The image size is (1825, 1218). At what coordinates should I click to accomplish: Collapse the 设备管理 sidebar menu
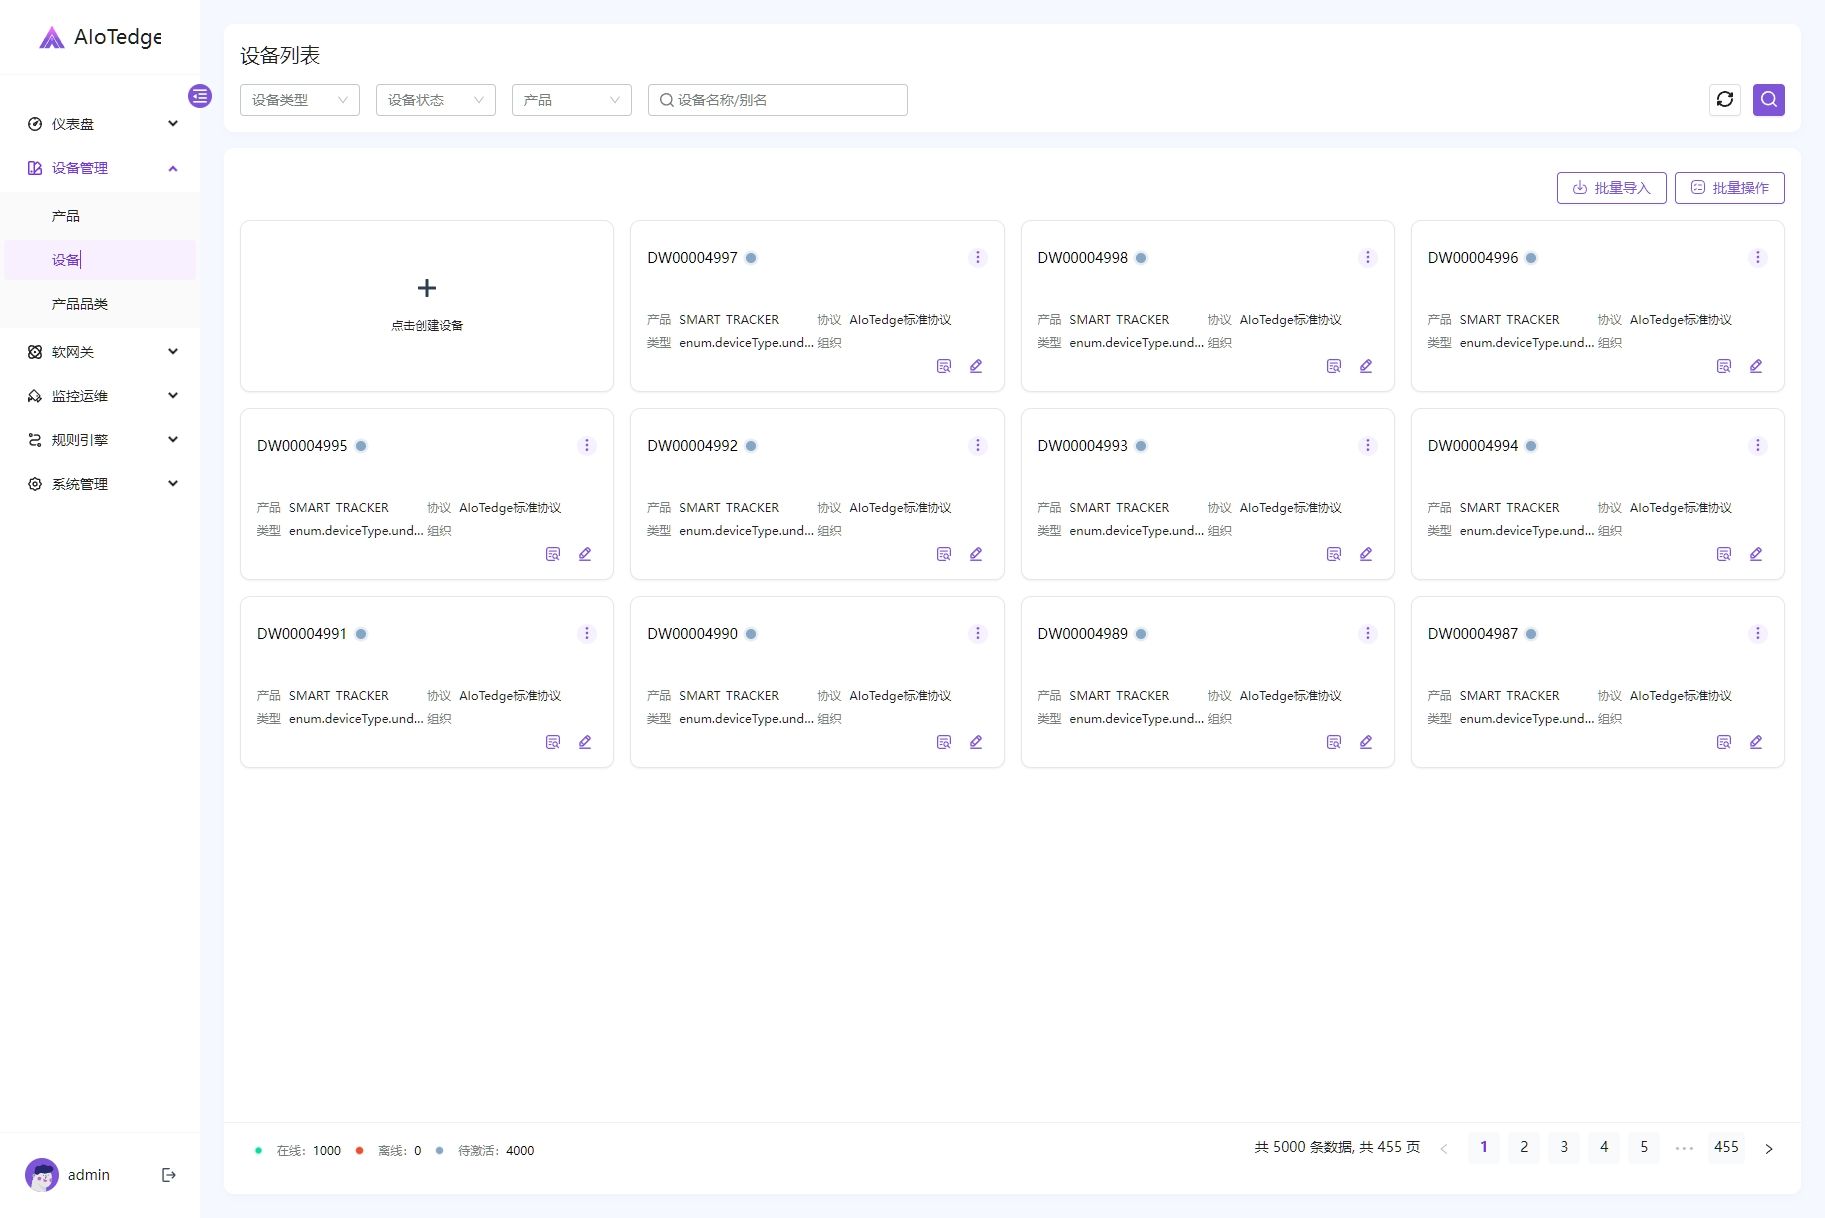click(x=100, y=168)
